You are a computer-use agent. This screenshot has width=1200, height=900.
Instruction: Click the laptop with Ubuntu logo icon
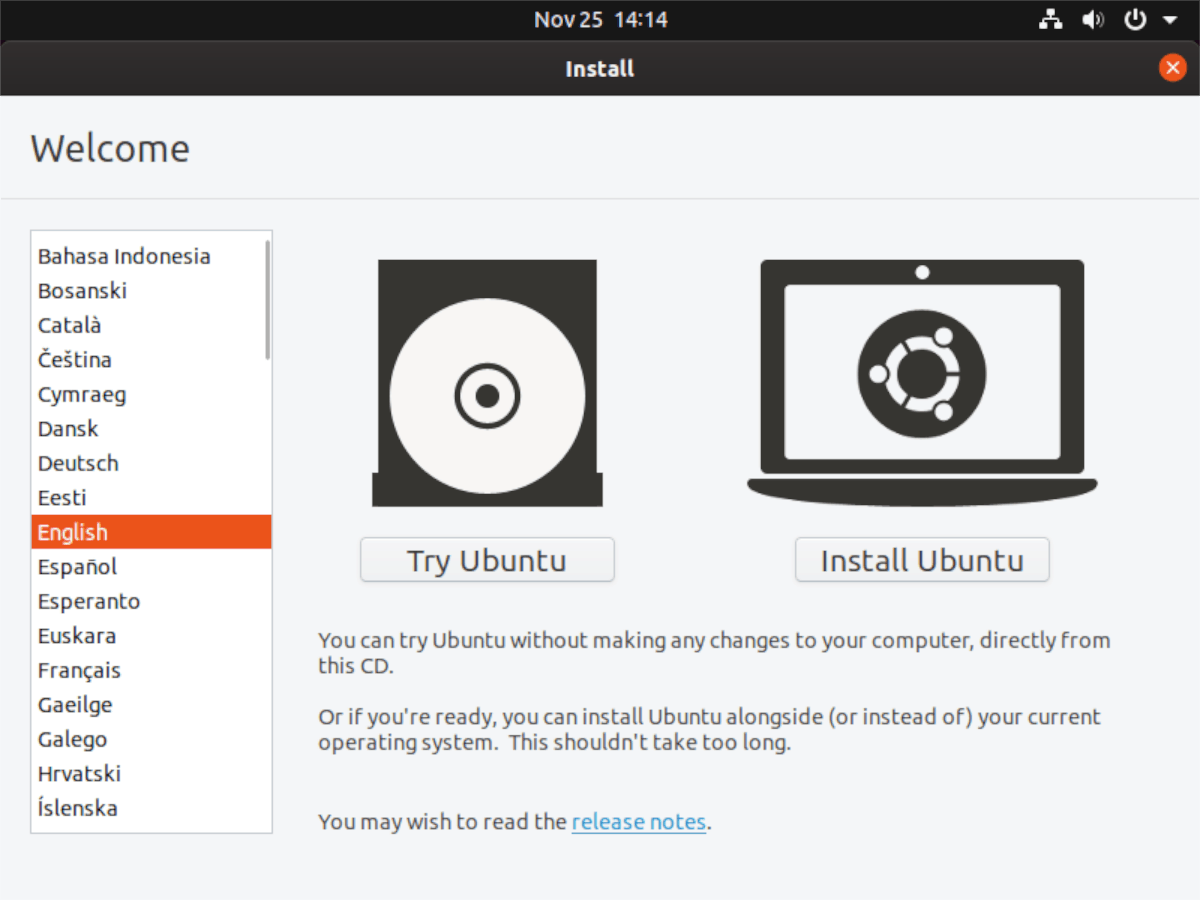tap(921, 380)
